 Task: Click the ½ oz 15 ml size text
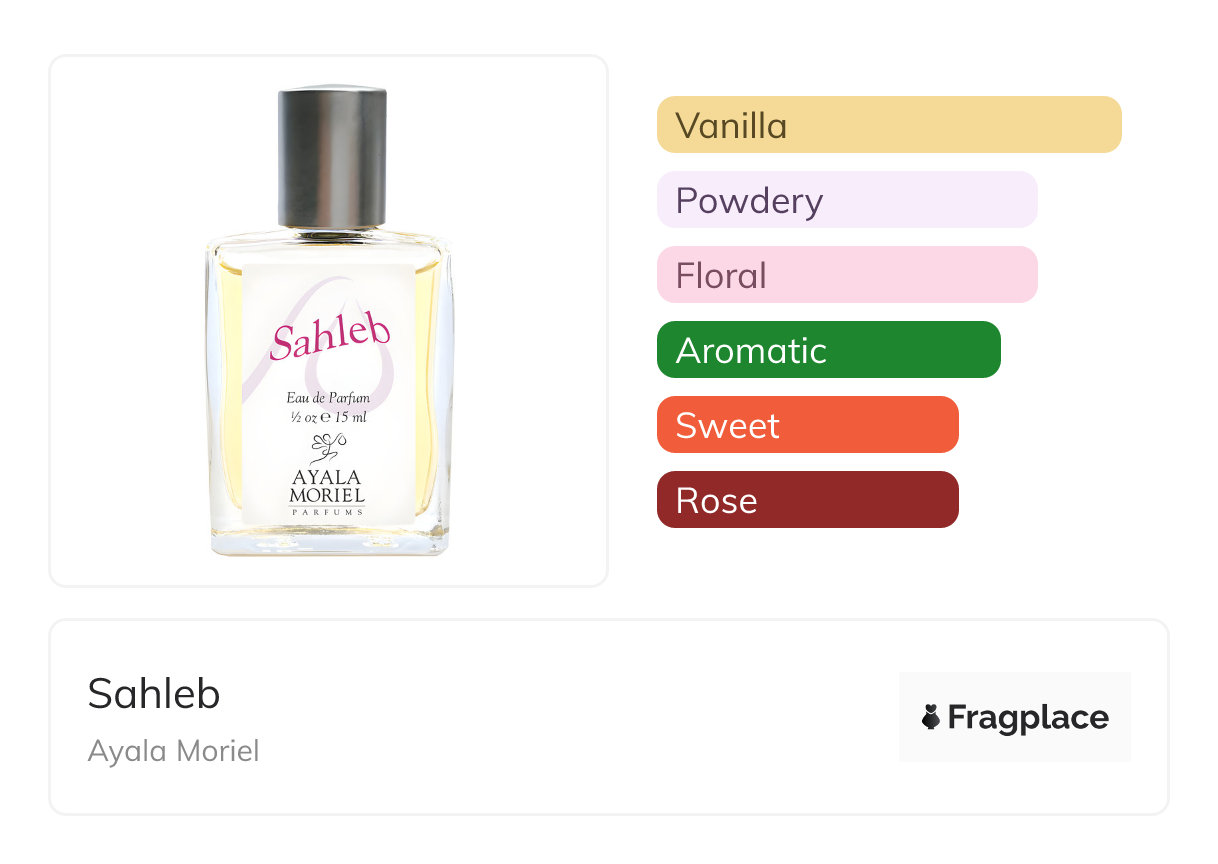point(328,417)
